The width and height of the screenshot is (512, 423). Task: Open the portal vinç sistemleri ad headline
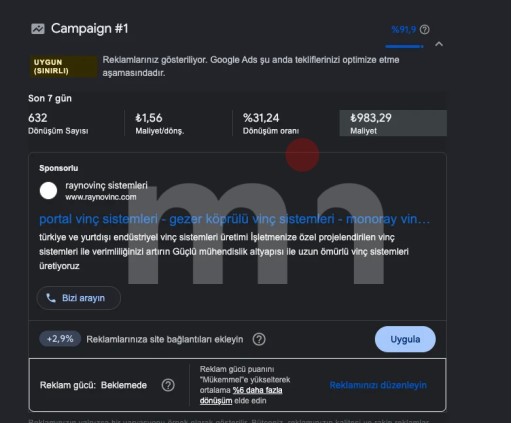pyautogui.click(x=234, y=219)
